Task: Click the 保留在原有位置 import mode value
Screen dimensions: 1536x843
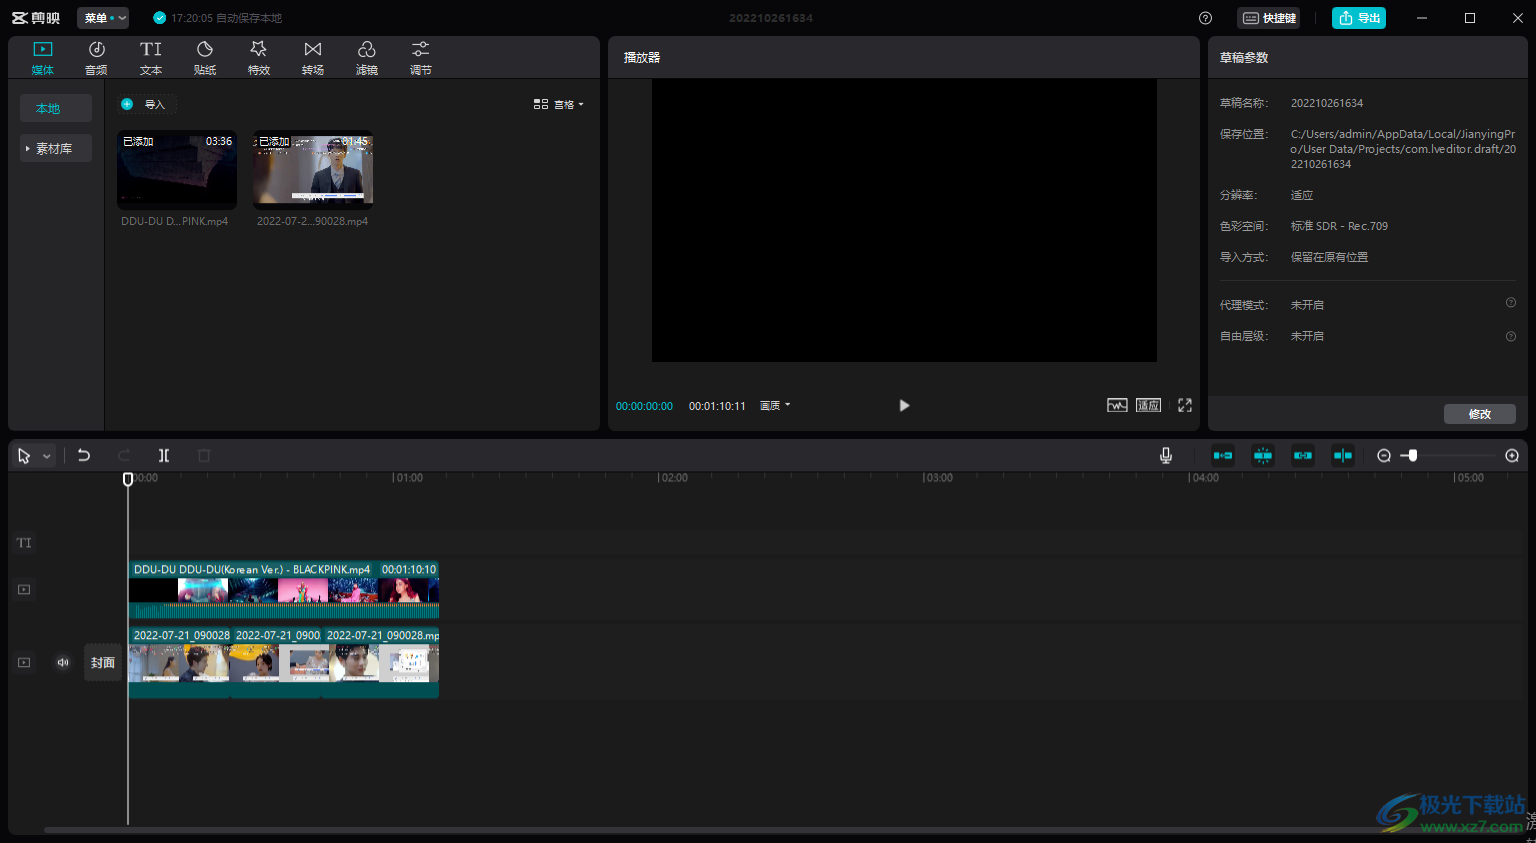Action: click(1329, 257)
